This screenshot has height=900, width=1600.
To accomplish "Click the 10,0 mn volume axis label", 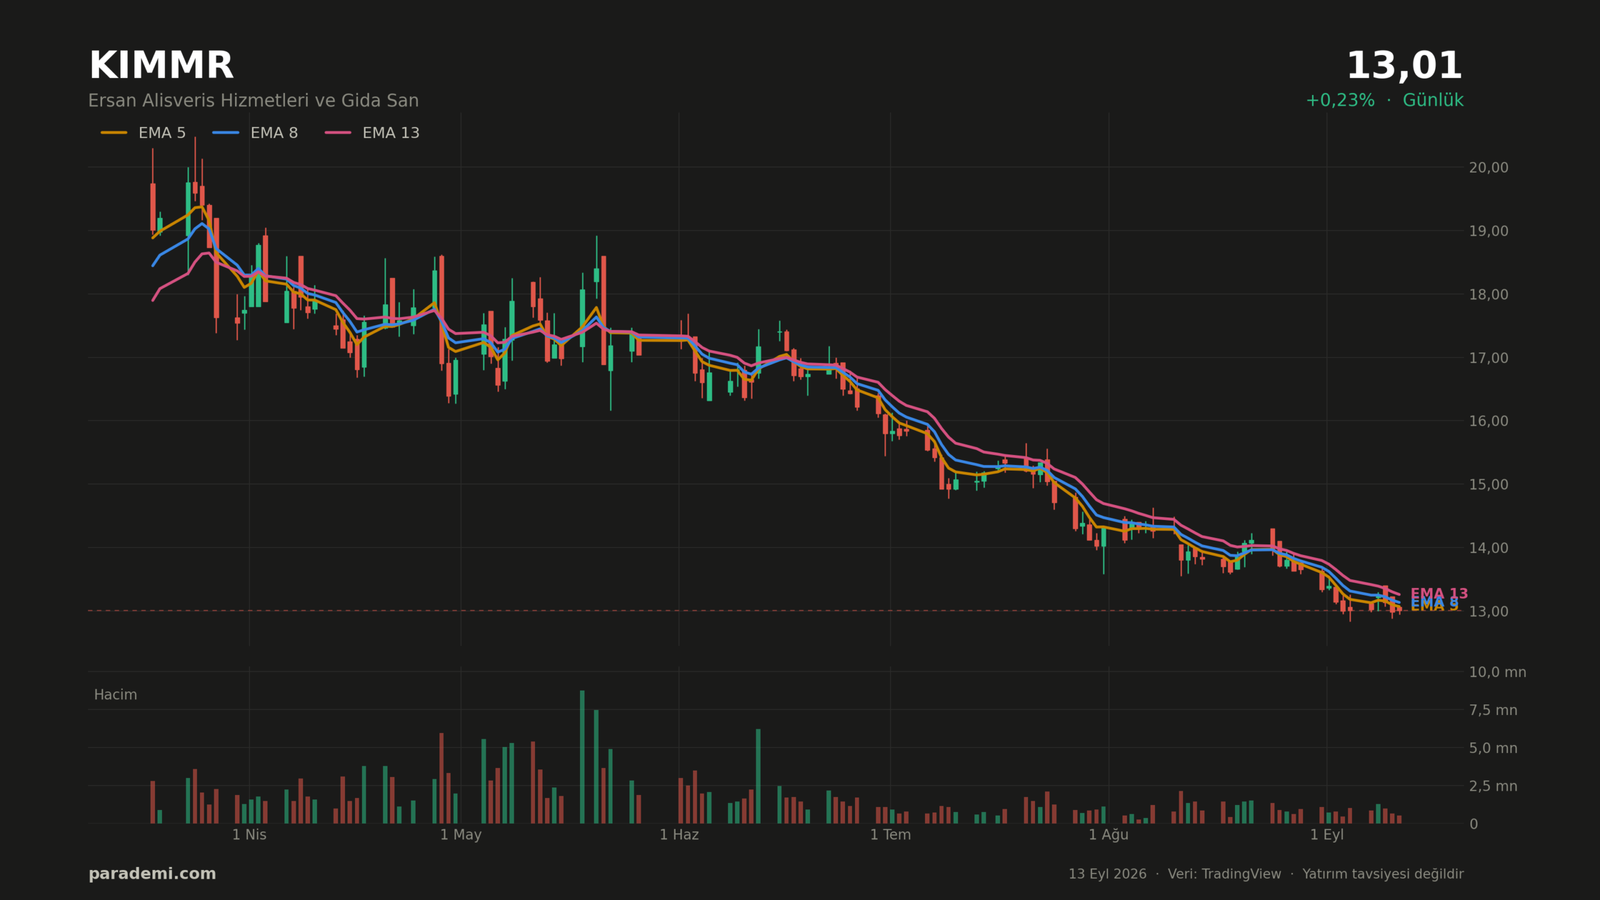I will (x=1497, y=672).
